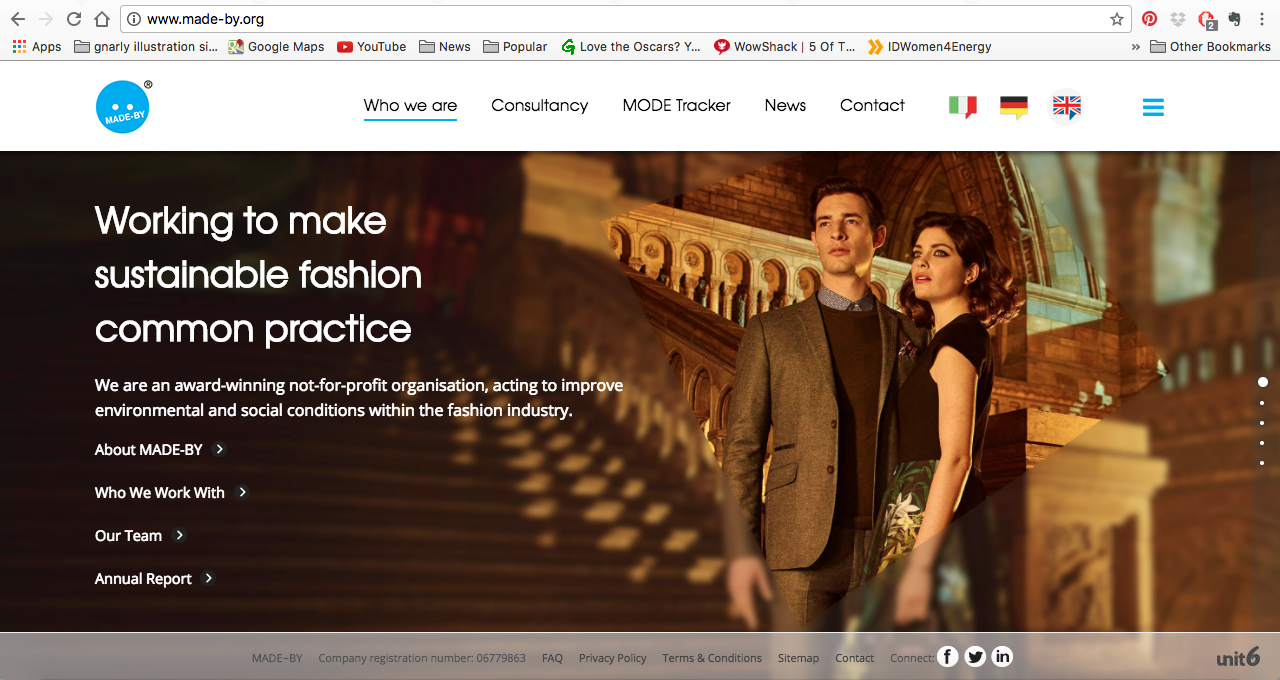The image size is (1280, 680).
Task: Reload the current page
Action: (73, 19)
